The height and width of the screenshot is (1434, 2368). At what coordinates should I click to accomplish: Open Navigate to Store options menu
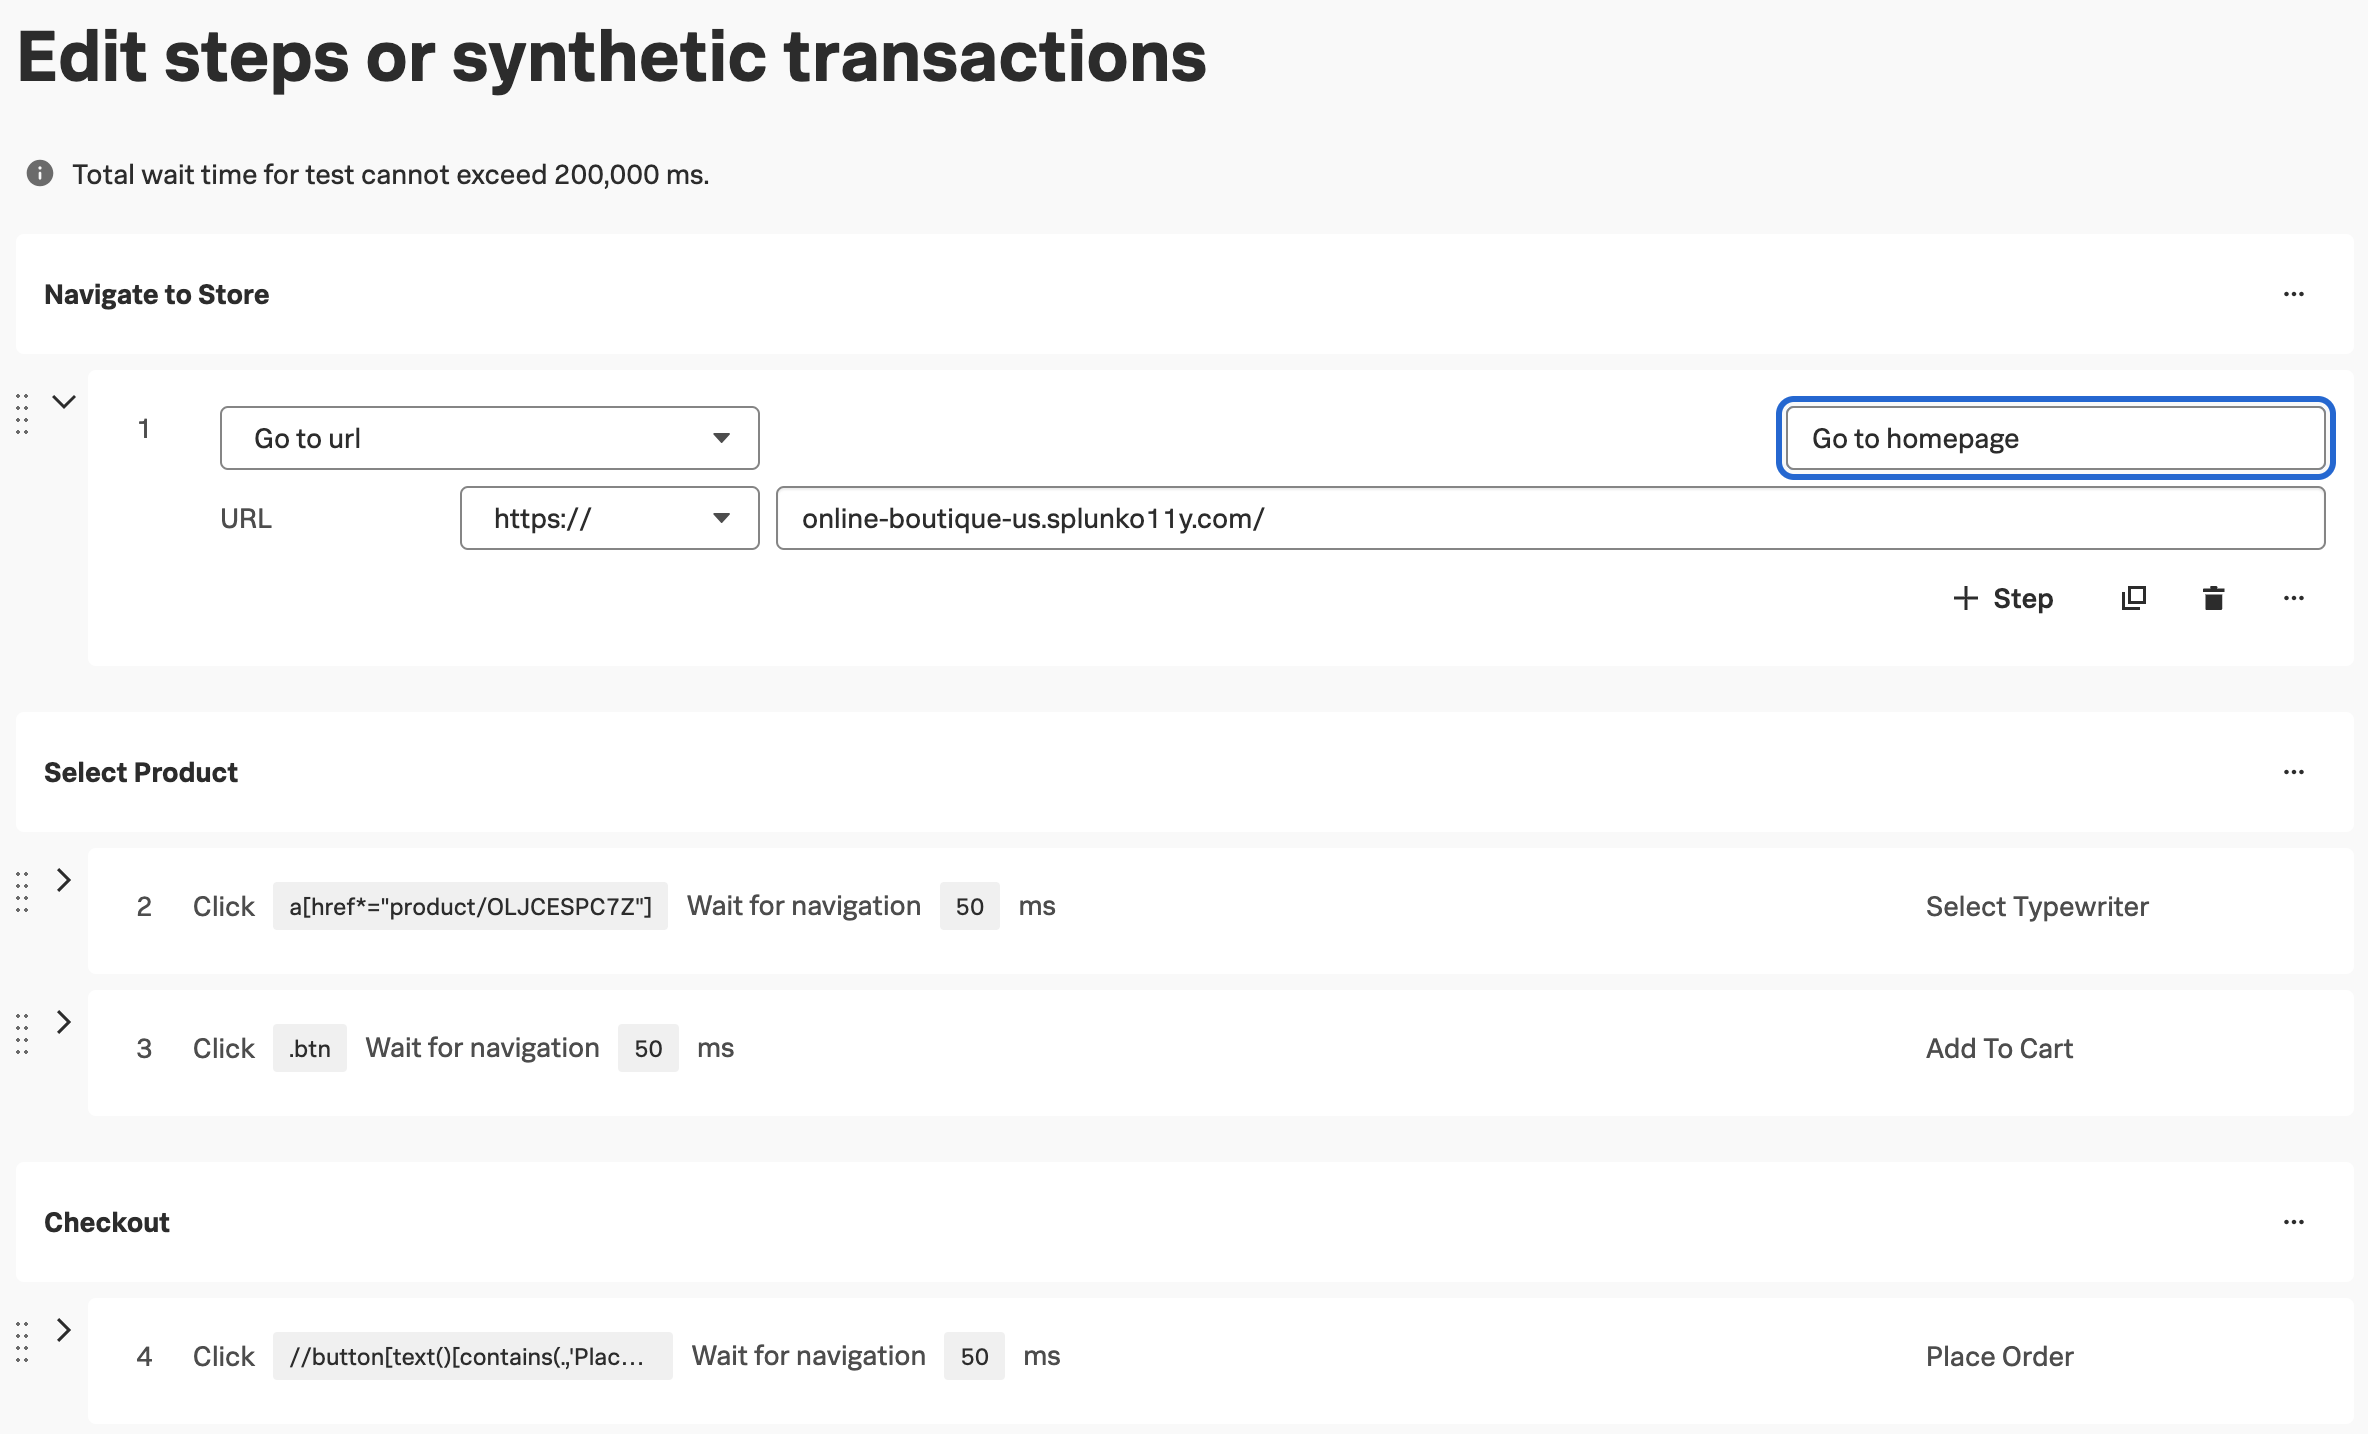pyautogui.click(x=2293, y=294)
